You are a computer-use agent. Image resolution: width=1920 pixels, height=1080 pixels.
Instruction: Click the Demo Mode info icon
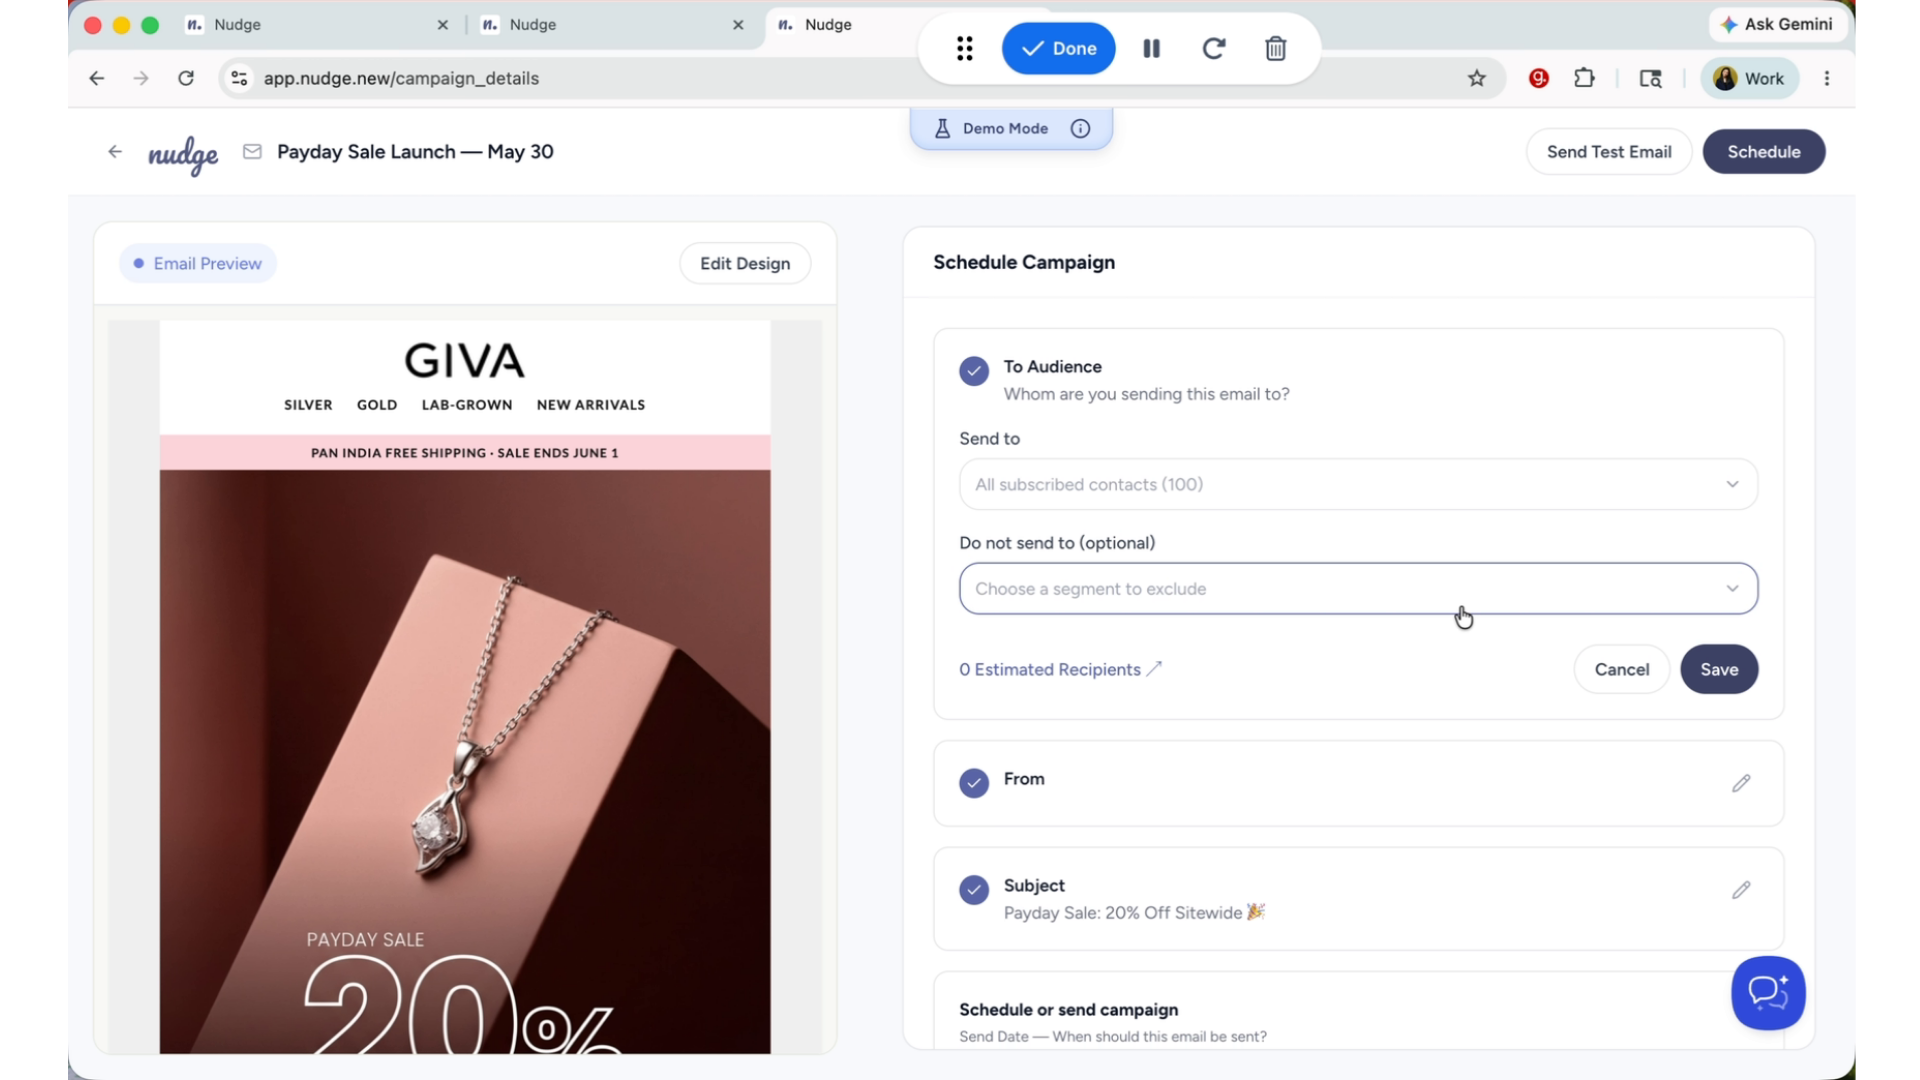tap(1080, 128)
